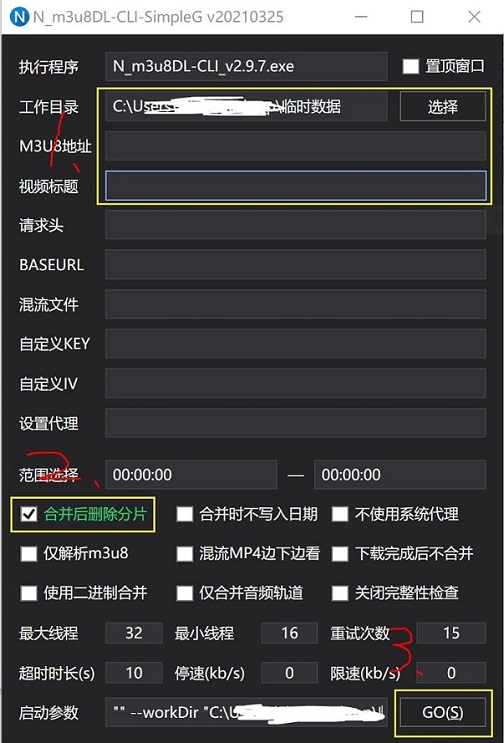Click the 最大线程 value 32 field
504x743 pixels.
(x=134, y=633)
